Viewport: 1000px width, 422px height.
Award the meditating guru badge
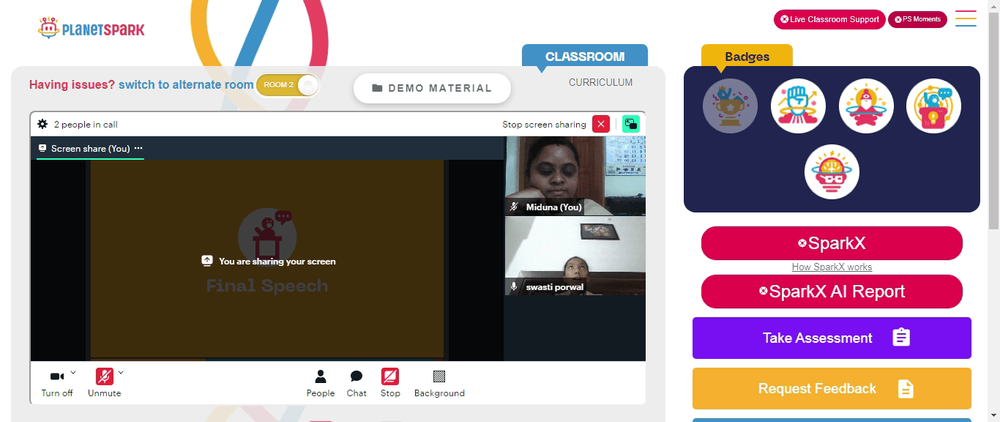866,106
